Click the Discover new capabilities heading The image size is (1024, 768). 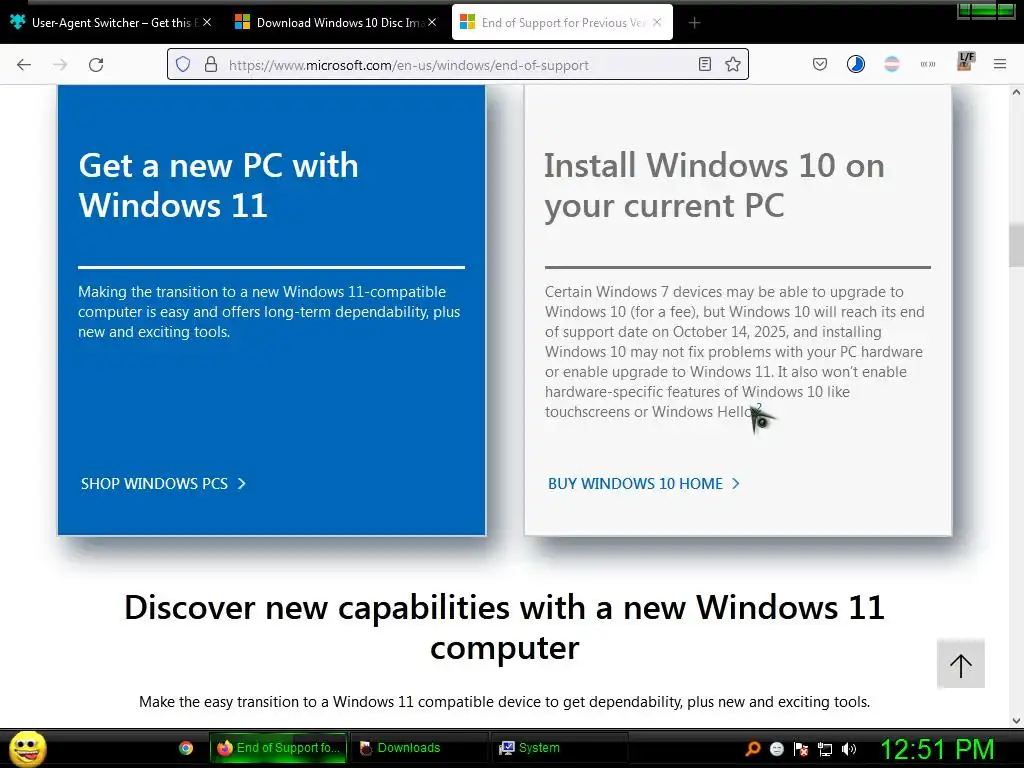pyautogui.click(x=504, y=627)
